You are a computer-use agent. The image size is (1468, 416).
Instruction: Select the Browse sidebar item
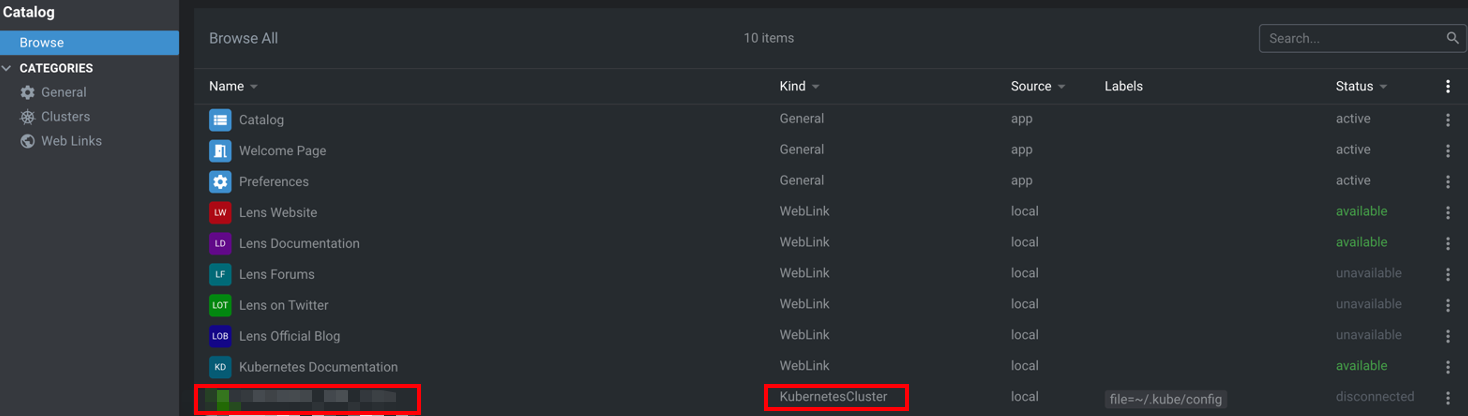click(89, 43)
